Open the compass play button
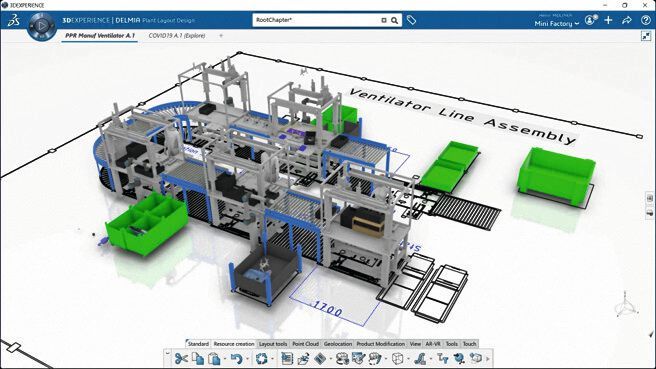The height and width of the screenshot is (369, 656). (x=41, y=26)
